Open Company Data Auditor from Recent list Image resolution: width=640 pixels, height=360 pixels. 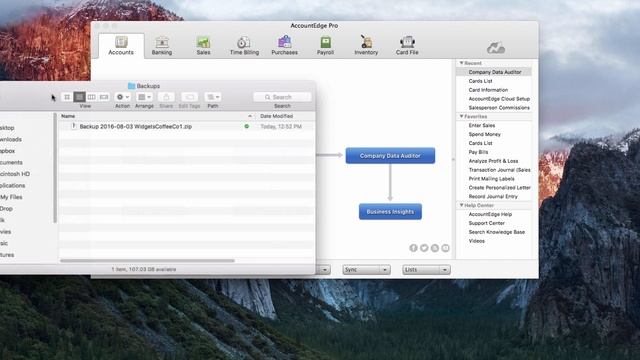pyautogui.click(x=495, y=72)
